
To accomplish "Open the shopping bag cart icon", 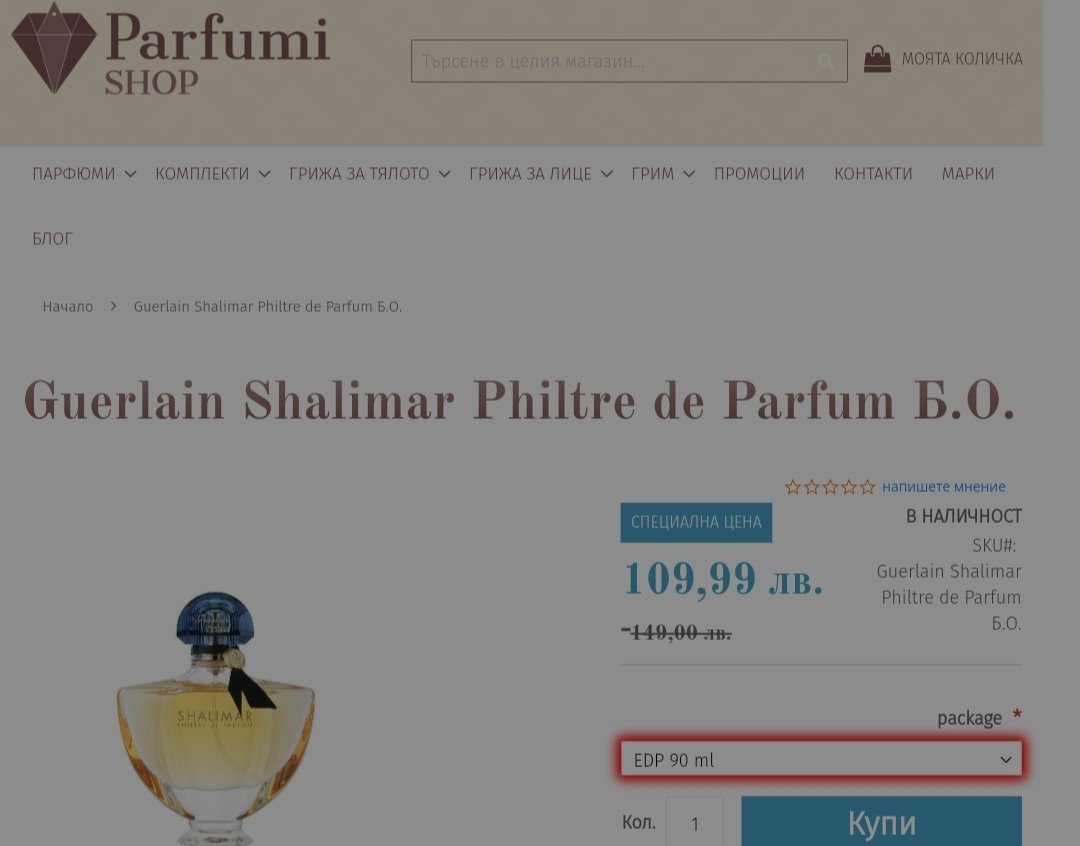I will point(878,59).
